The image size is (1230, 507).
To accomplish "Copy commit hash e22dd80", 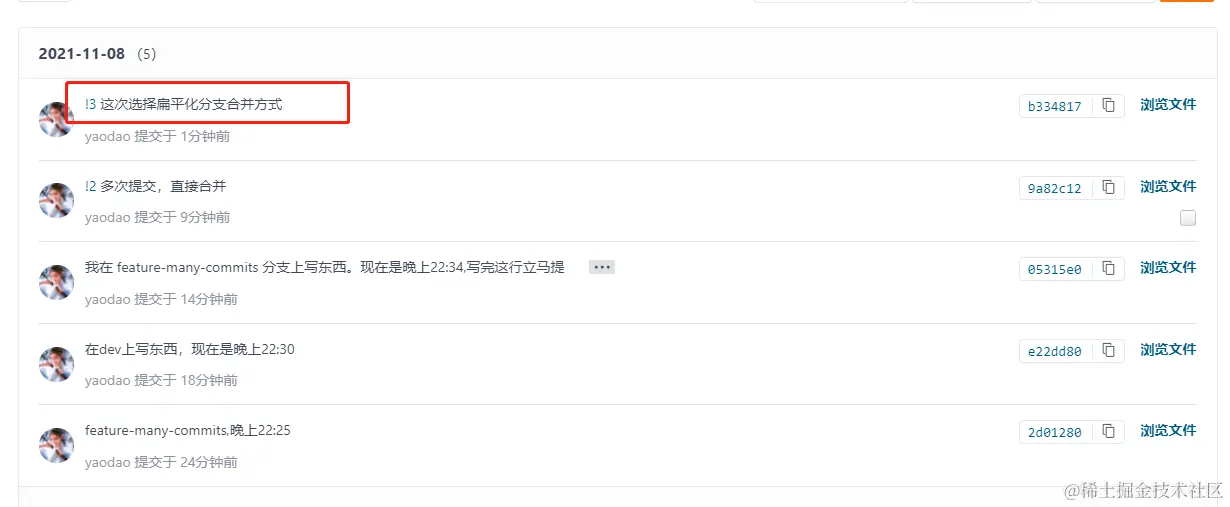I will point(1108,350).
